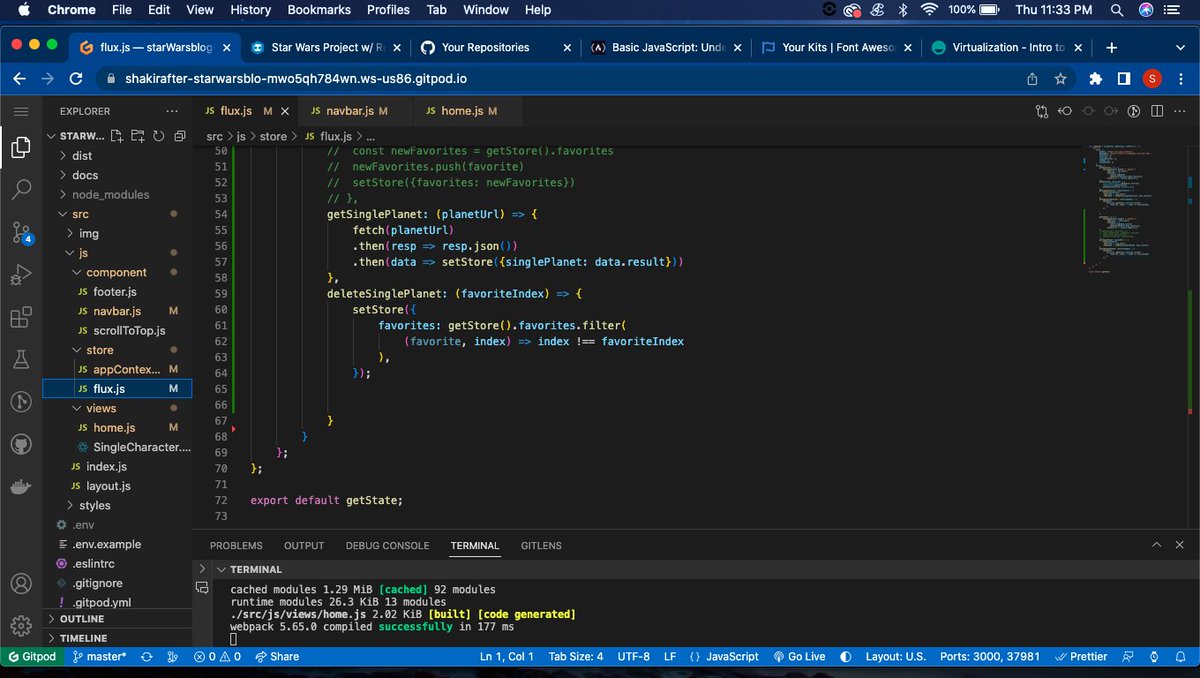Toggle Go Live server in status bar
The image size is (1200, 678).
pos(798,657)
